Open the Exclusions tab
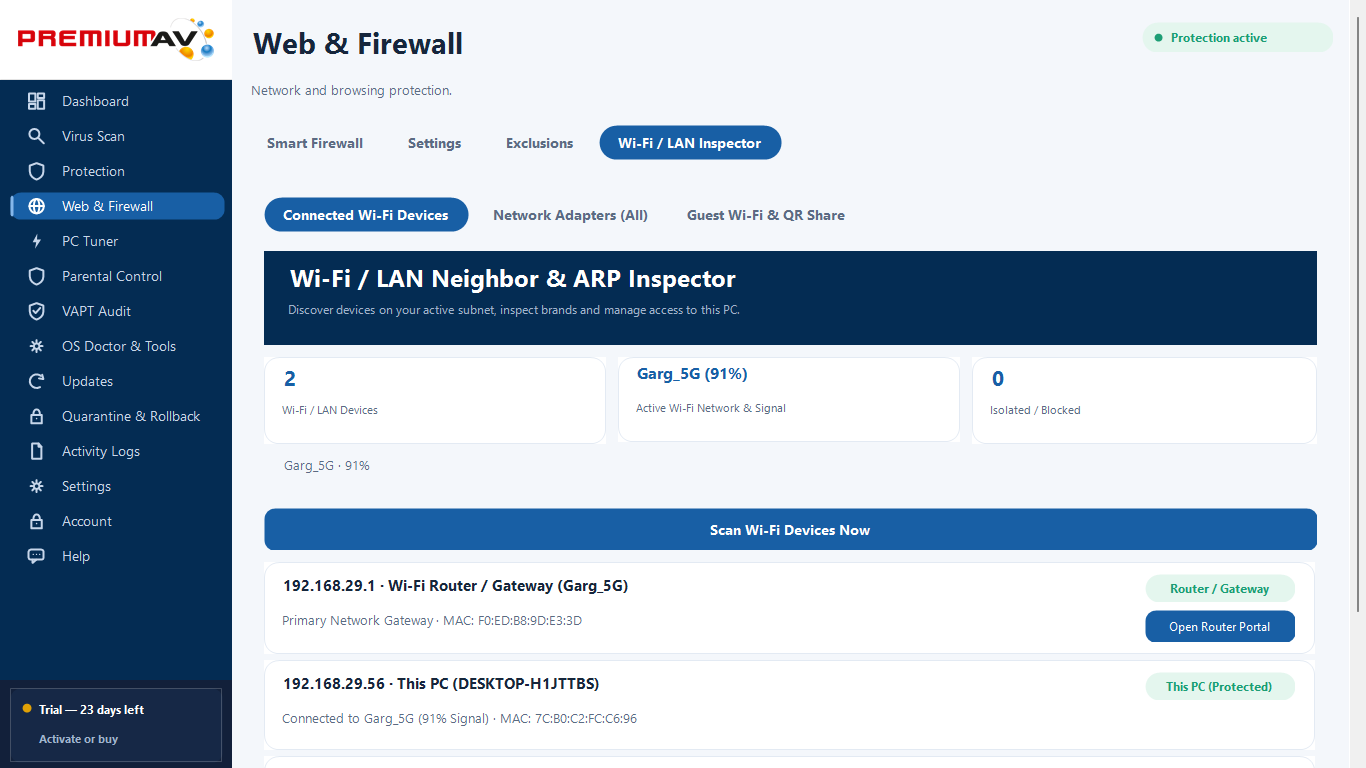Screen dimensions: 1366x768 [539, 143]
